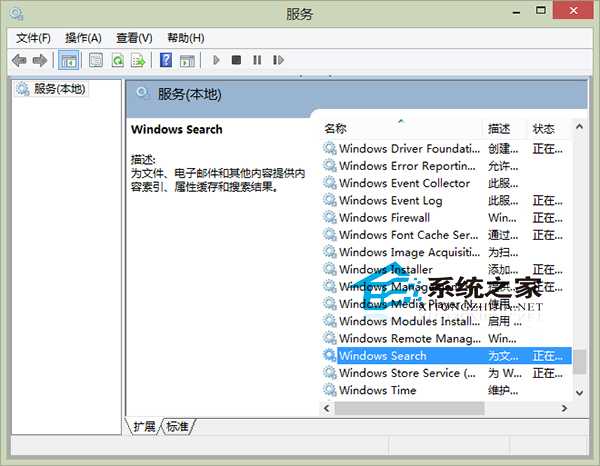Click the 维护... description cell of Windows Time
This screenshot has height=466, width=600.
(x=503, y=390)
